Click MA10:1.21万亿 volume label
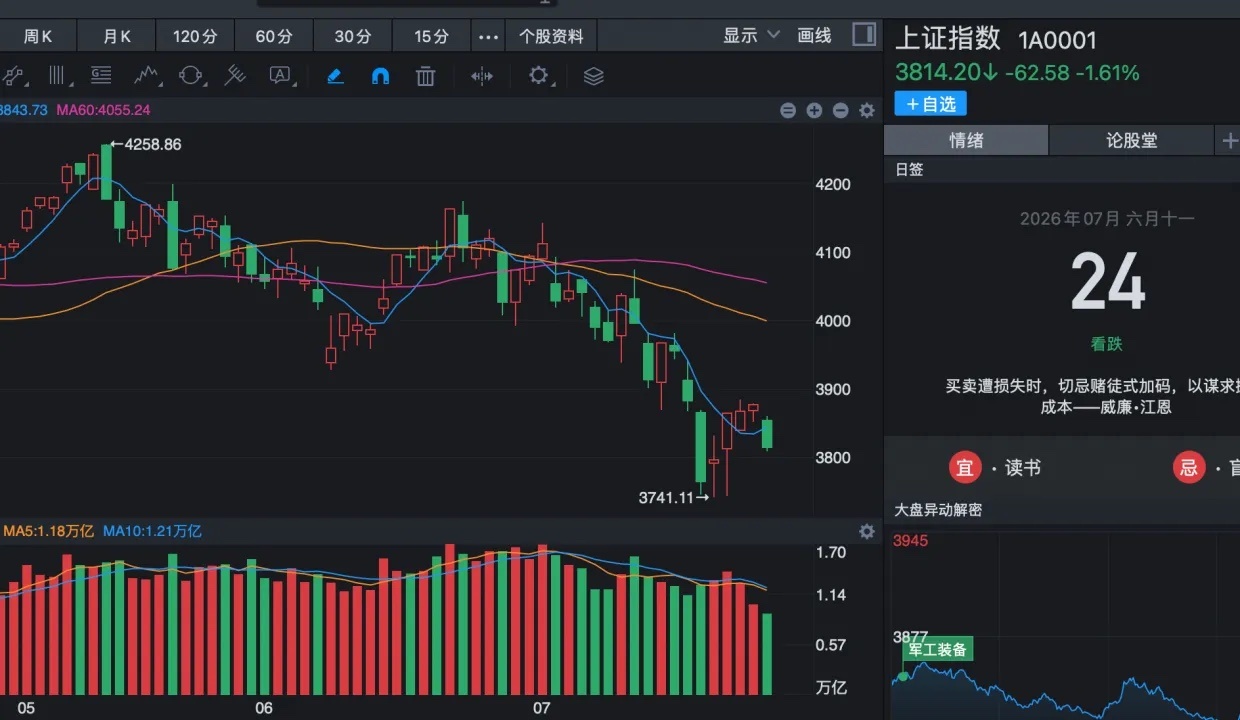Image resolution: width=1240 pixels, height=720 pixels. coord(152,531)
